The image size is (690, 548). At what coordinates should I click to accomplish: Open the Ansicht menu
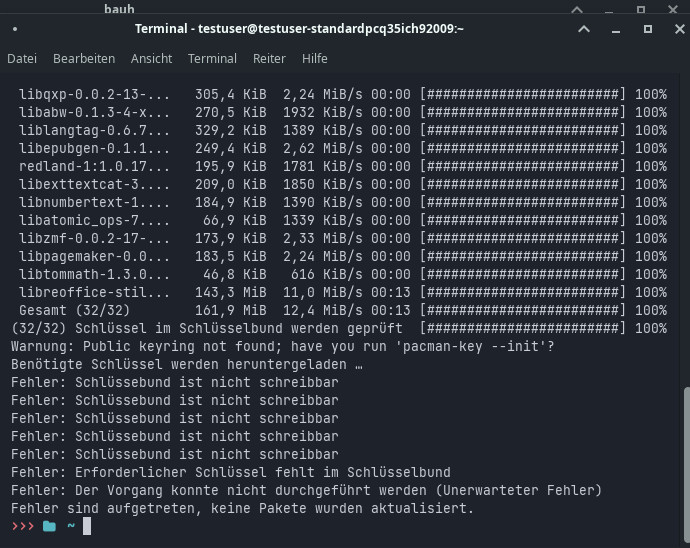click(x=151, y=59)
